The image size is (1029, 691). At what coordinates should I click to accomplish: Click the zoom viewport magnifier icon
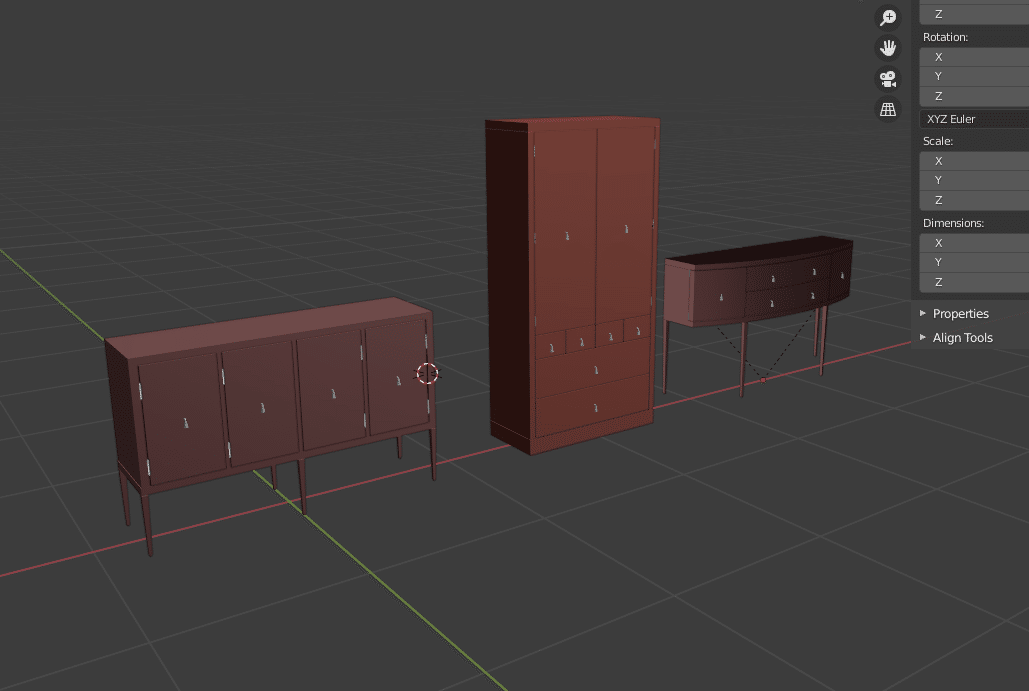(x=888, y=18)
